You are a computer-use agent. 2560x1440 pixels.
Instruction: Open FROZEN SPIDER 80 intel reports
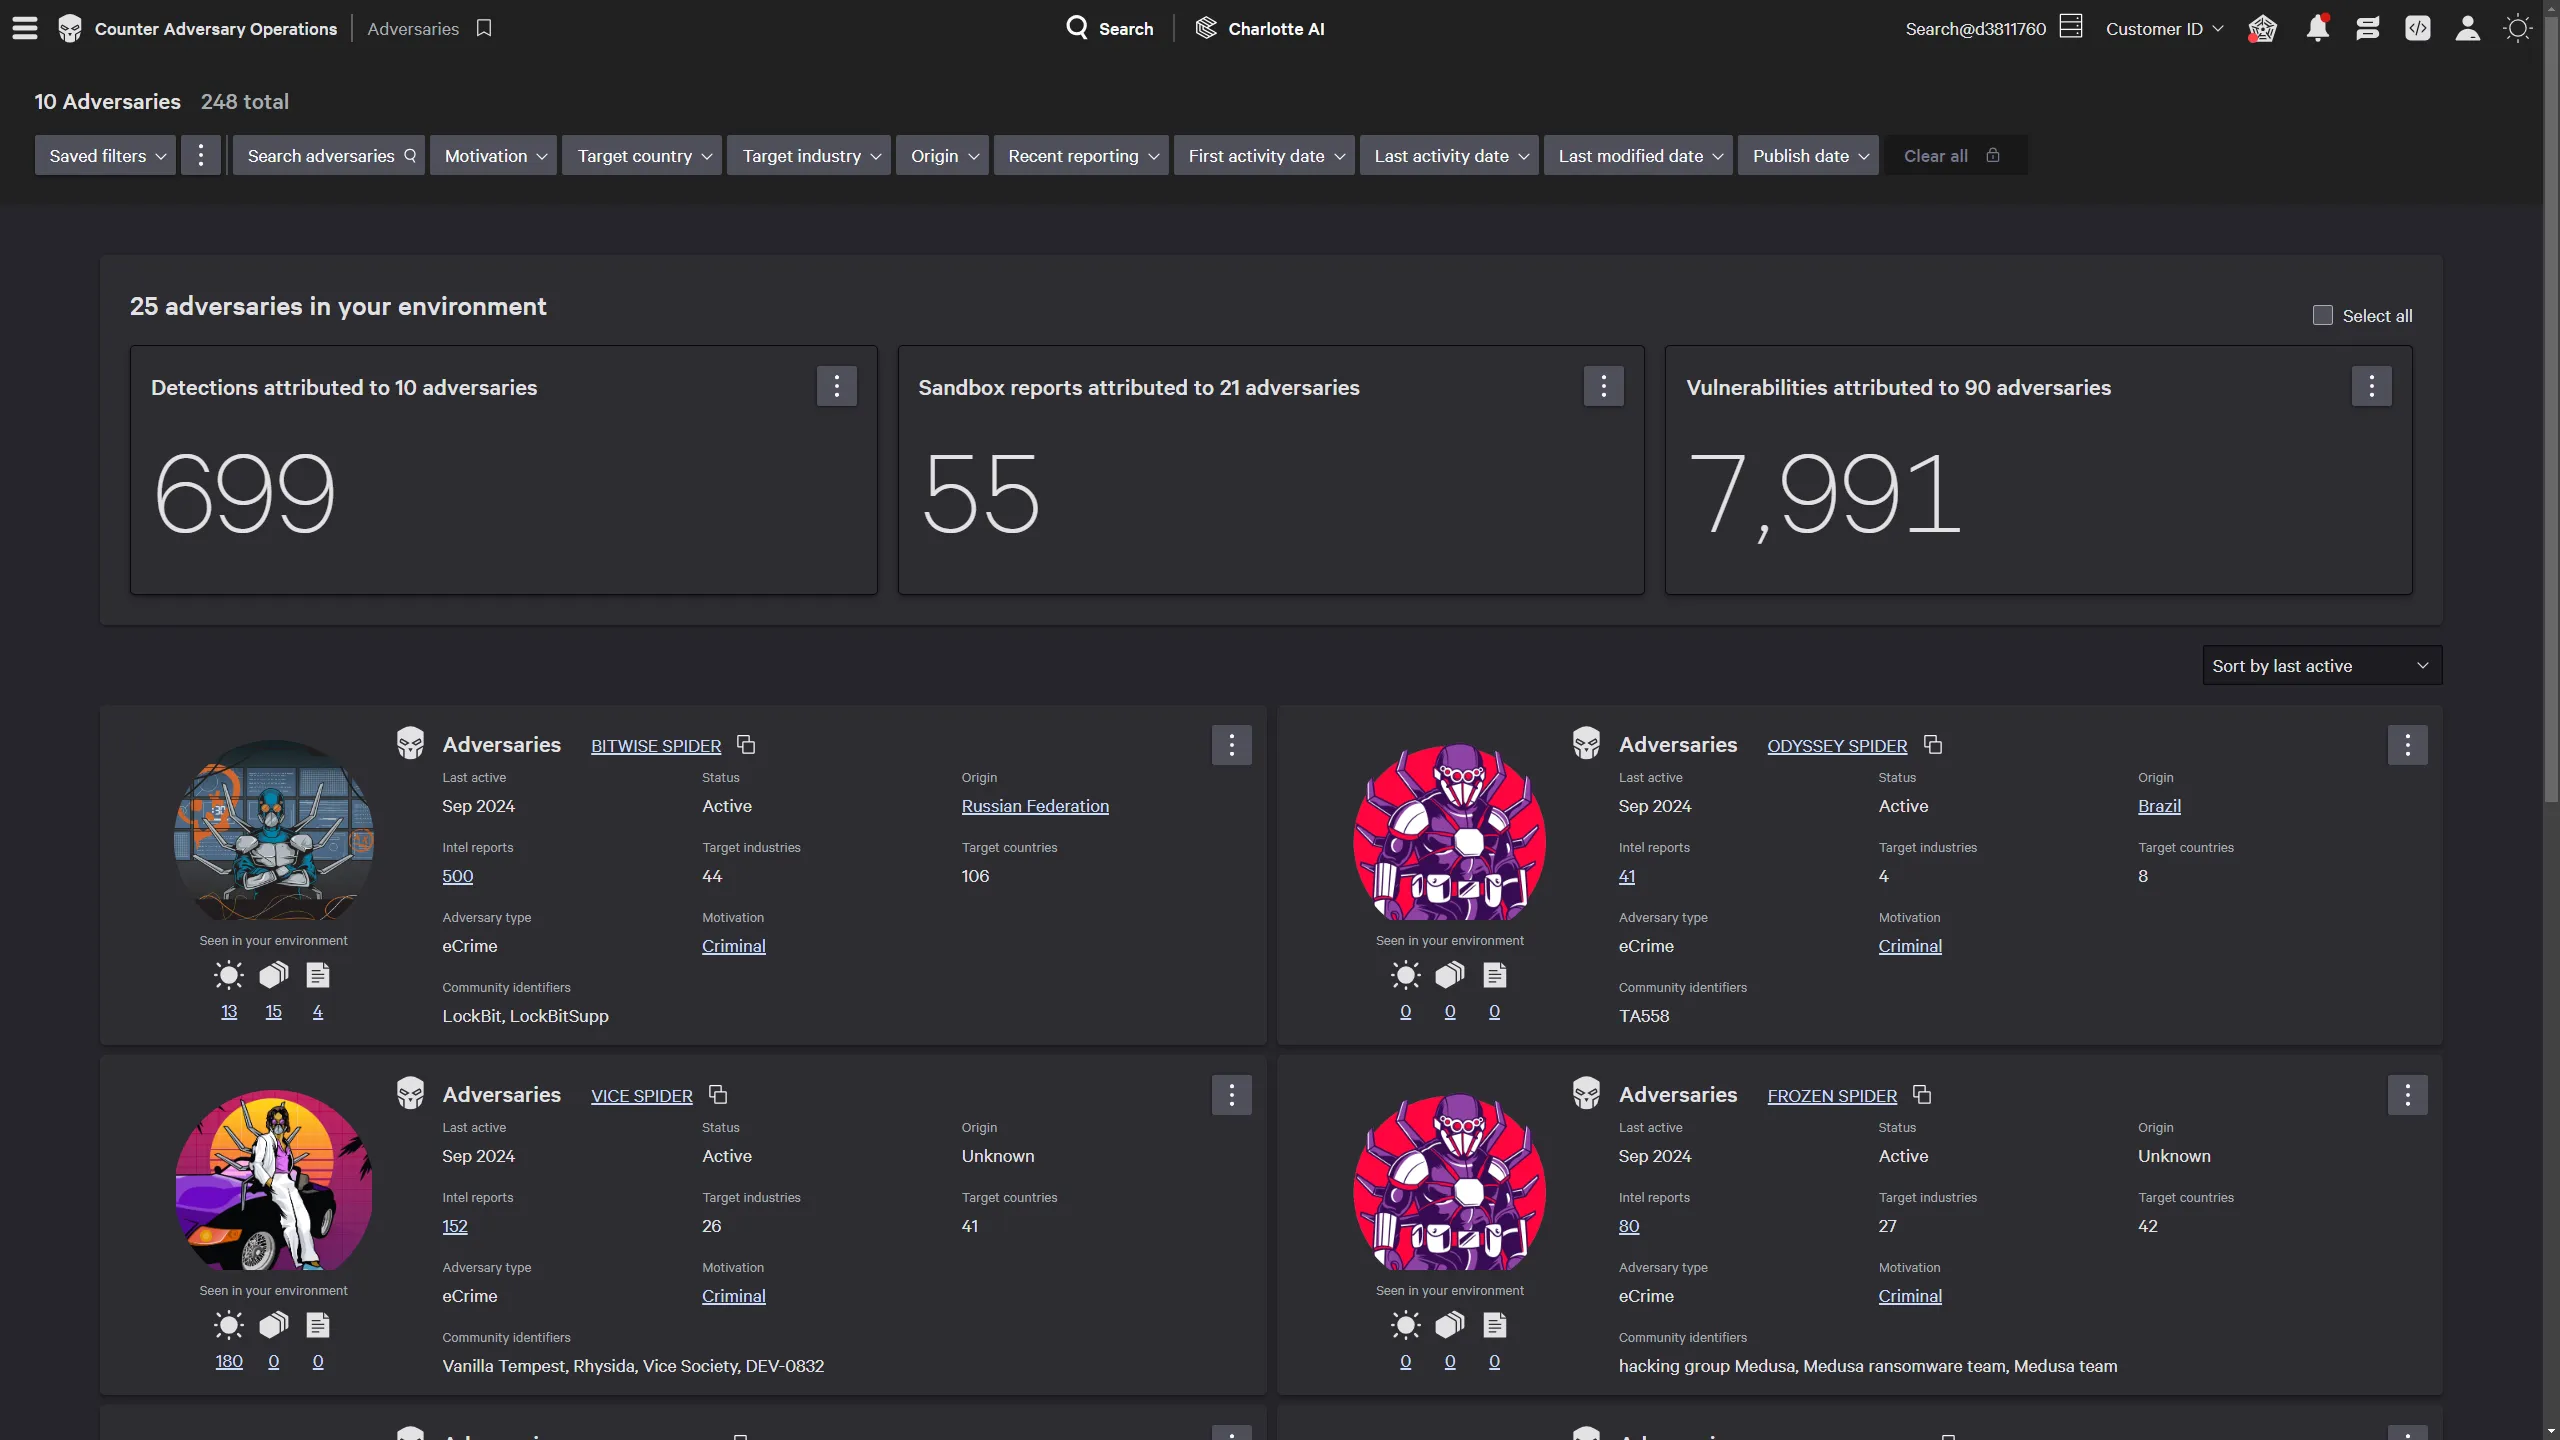[x=1629, y=1226]
